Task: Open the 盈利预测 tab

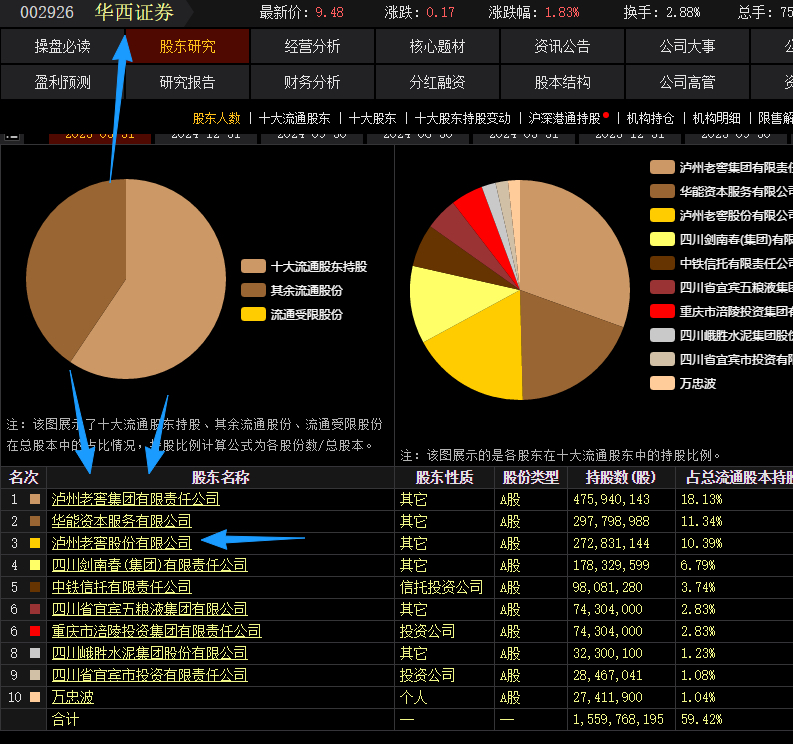Action: pos(62,82)
